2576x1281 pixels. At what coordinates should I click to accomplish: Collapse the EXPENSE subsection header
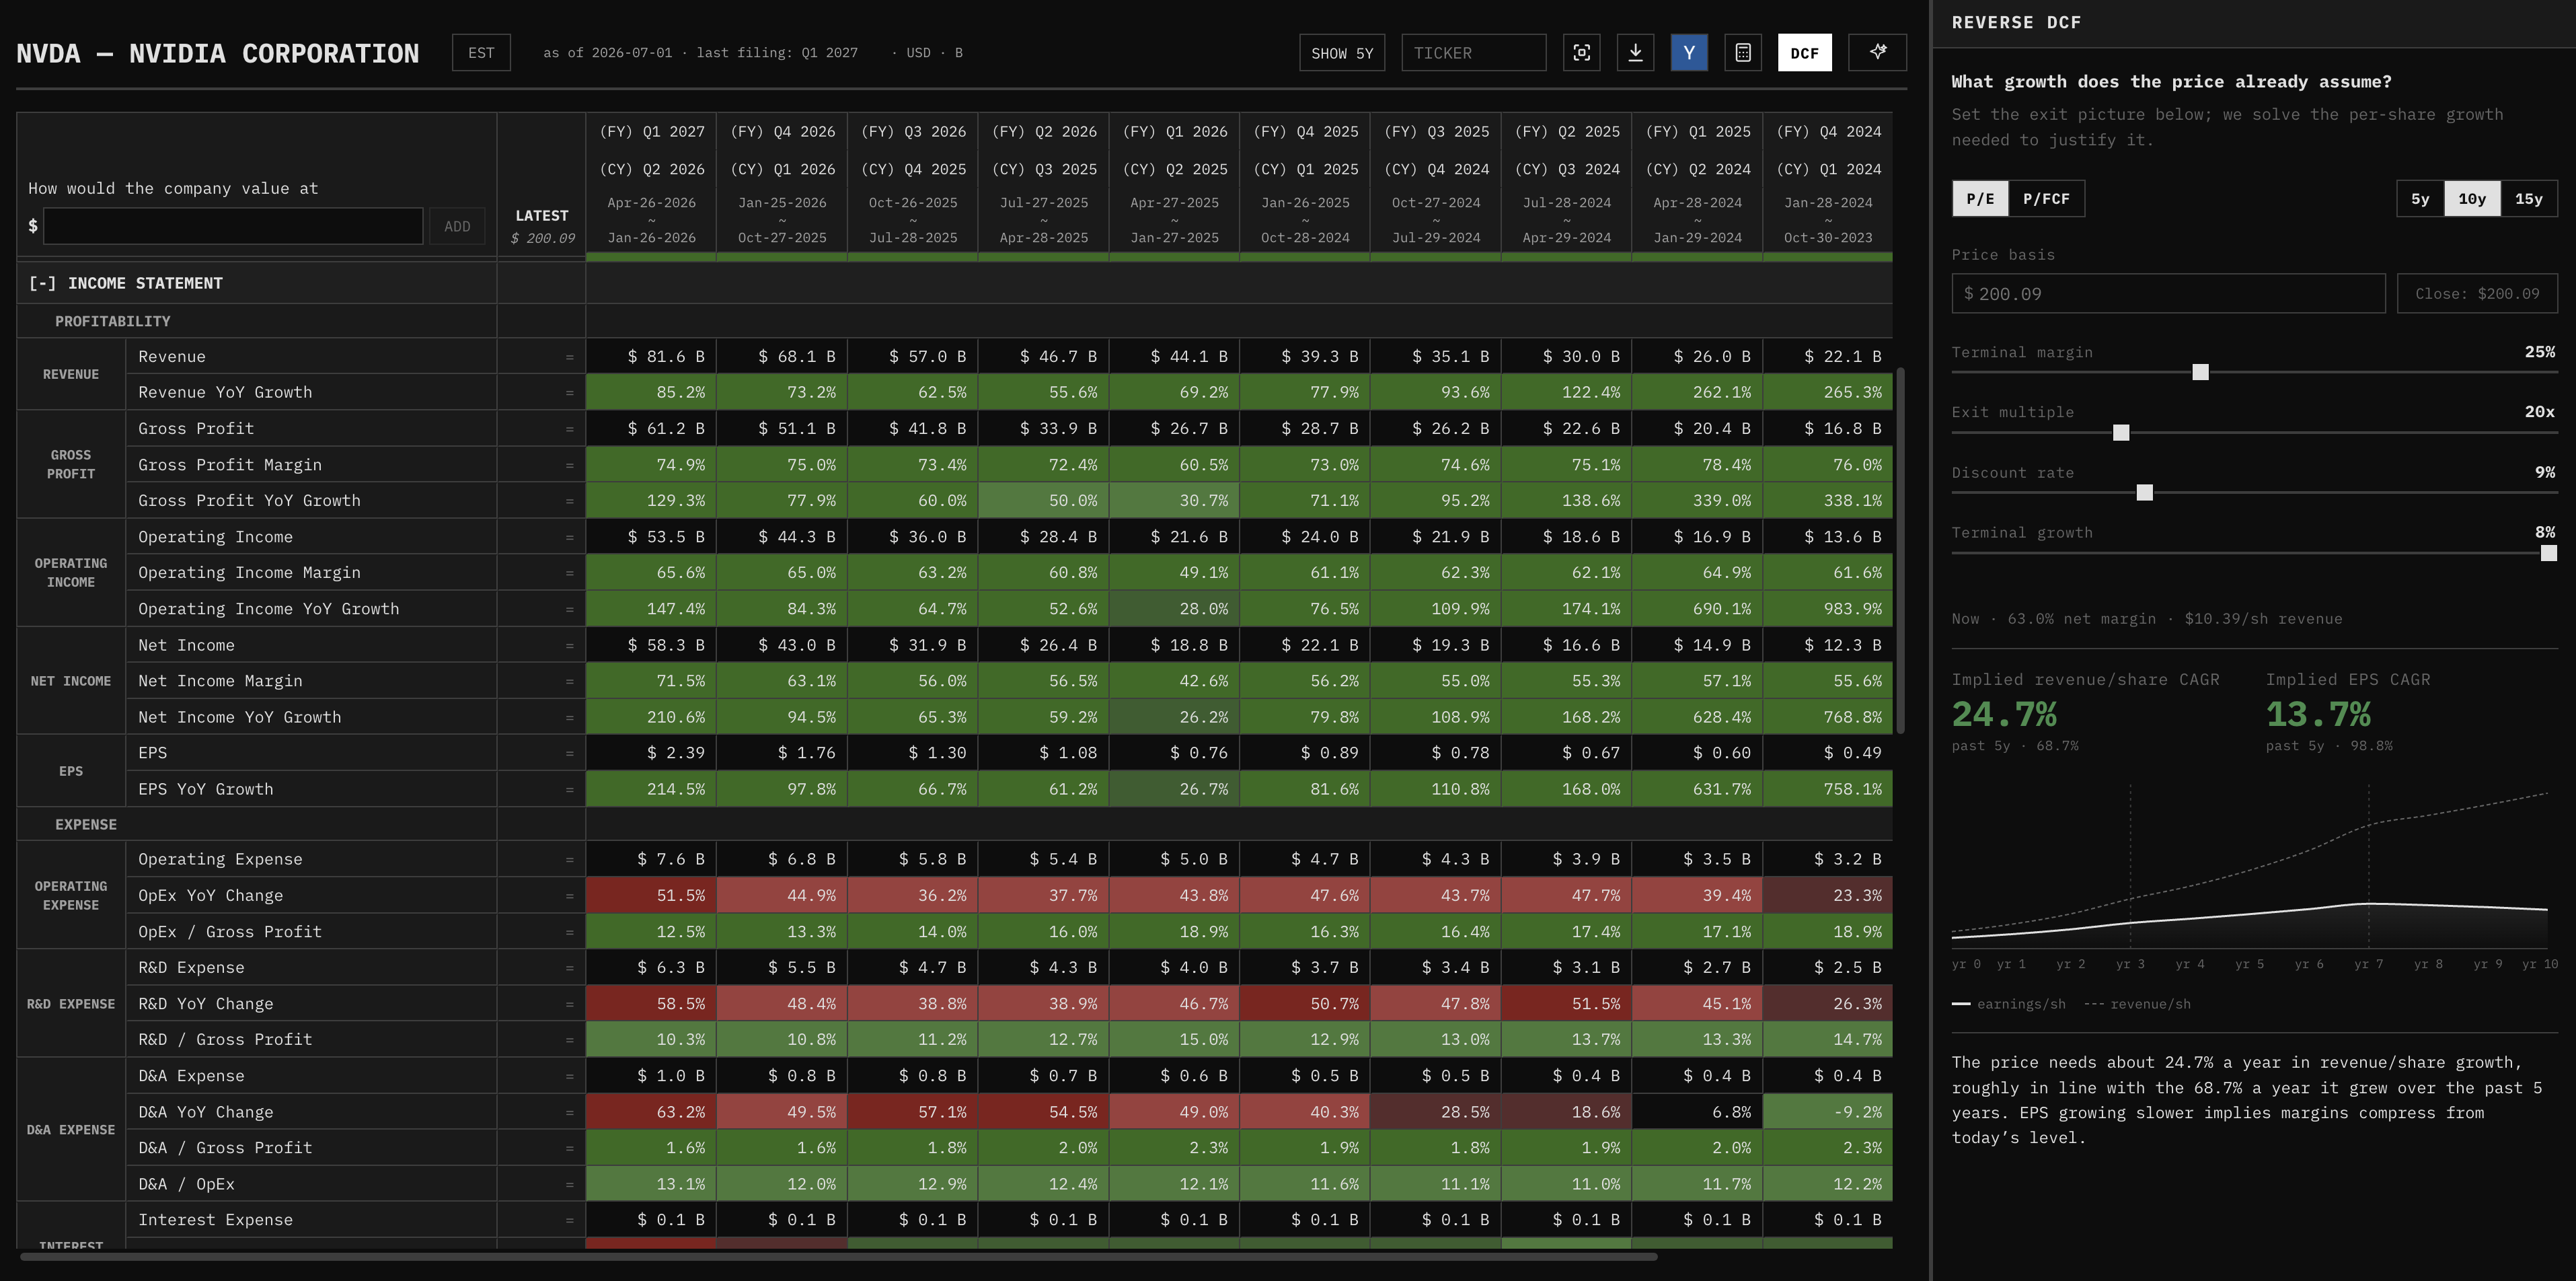(86, 824)
